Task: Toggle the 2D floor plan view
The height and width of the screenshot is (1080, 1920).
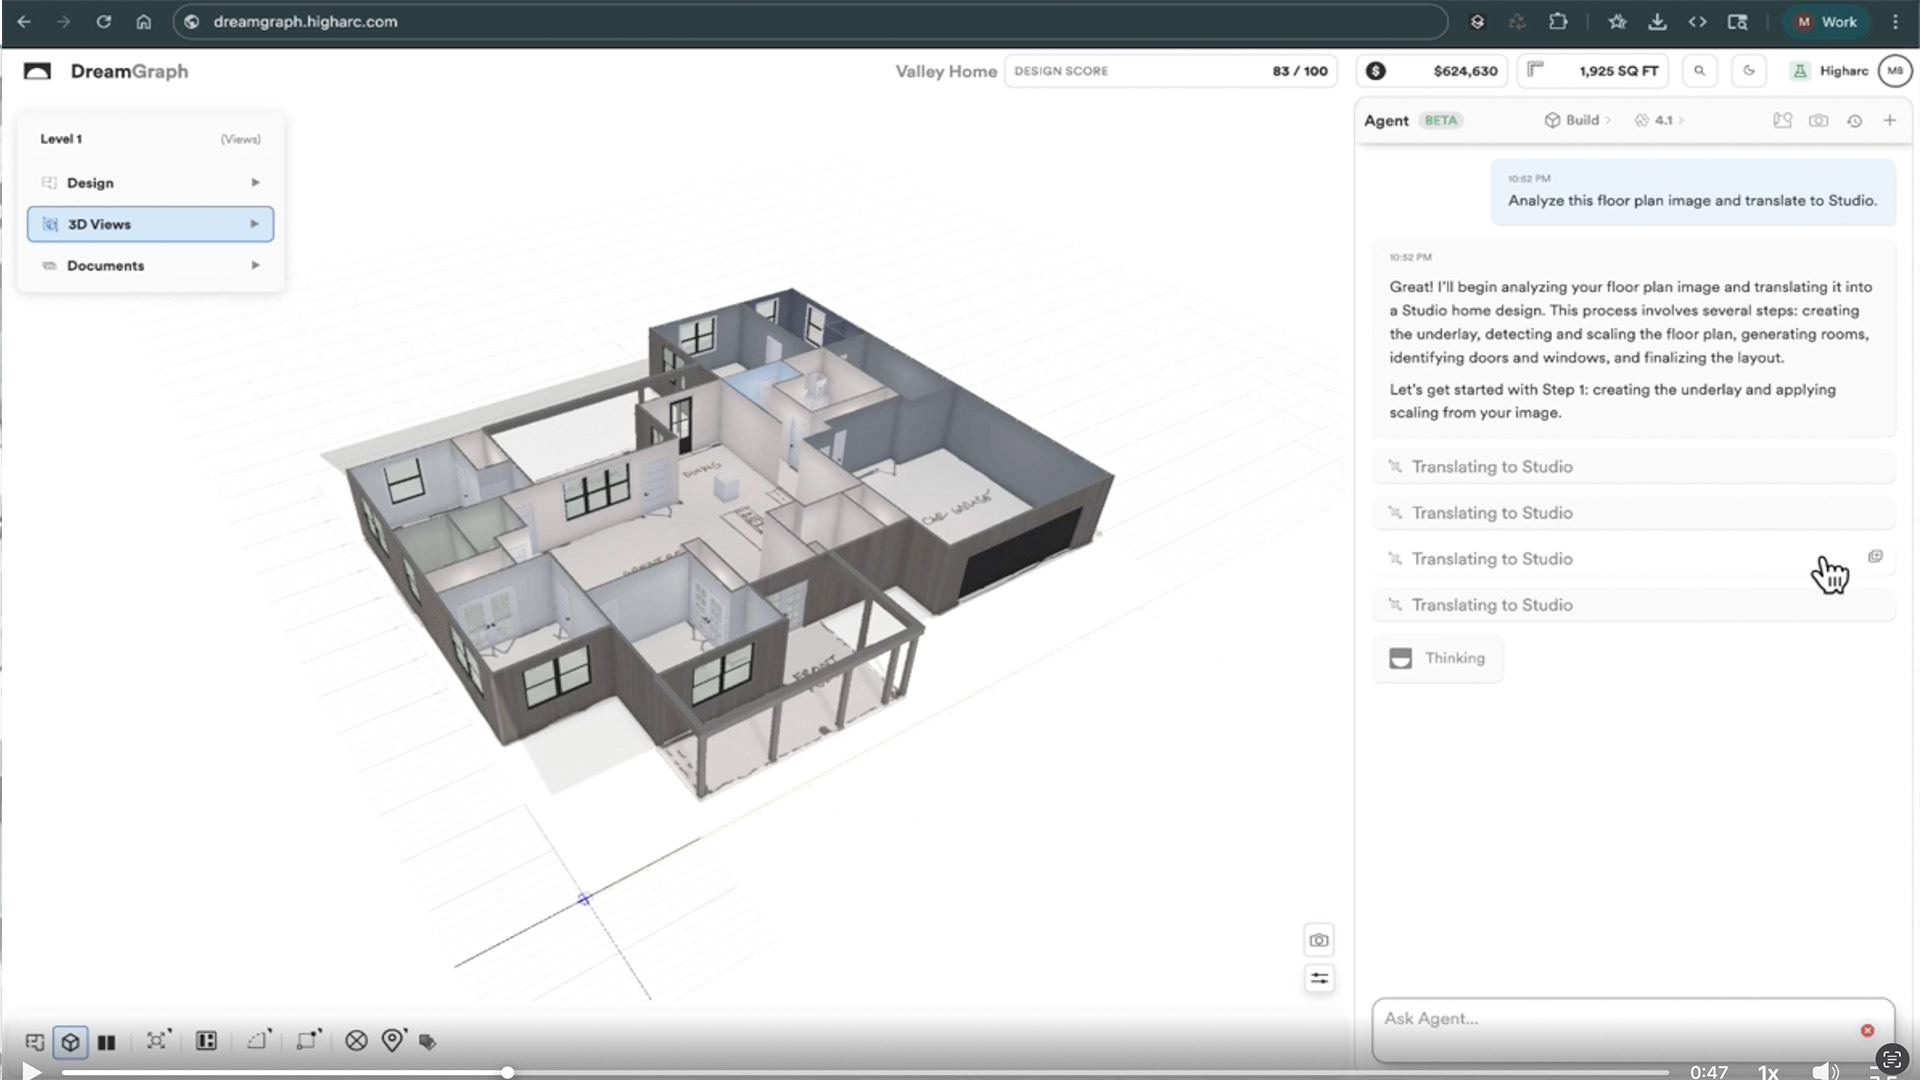Action: (x=35, y=1042)
